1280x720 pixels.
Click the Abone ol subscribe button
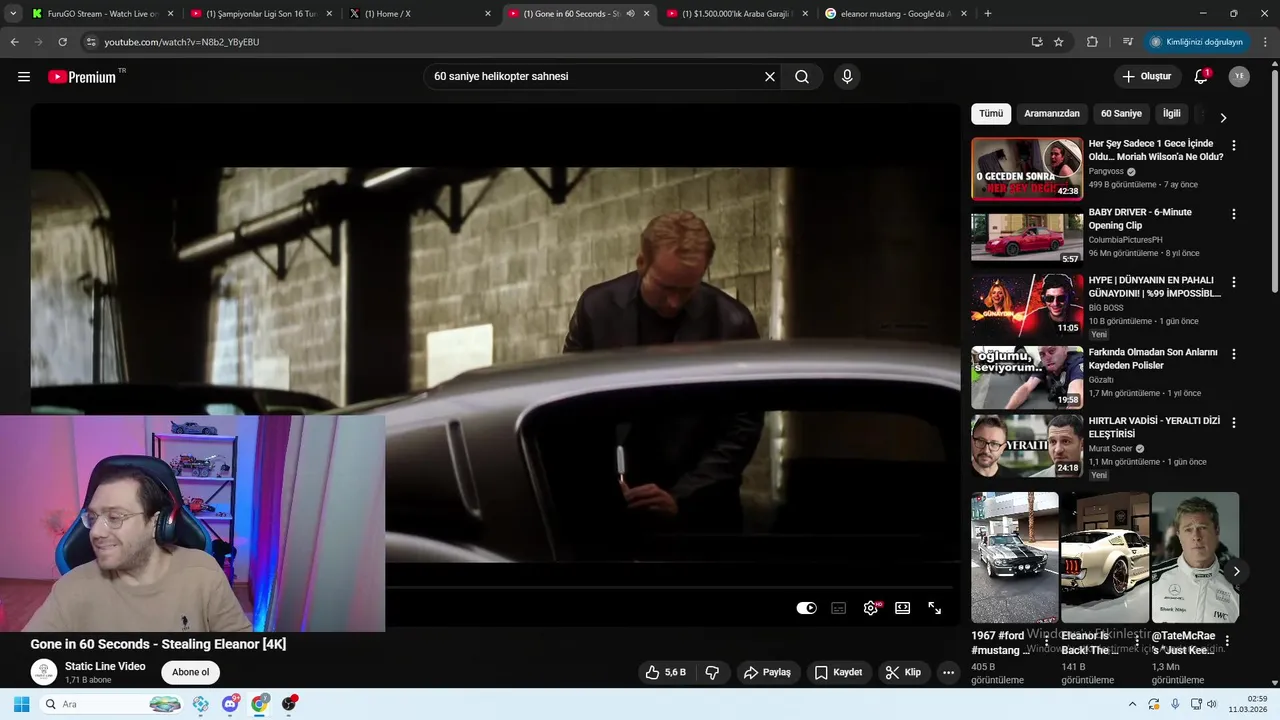click(x=191, y=672)
